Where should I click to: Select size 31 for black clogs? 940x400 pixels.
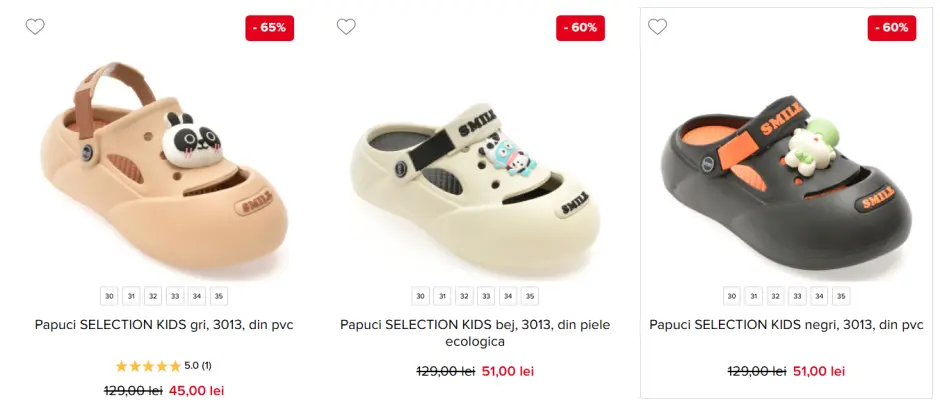tap(753, 296)
